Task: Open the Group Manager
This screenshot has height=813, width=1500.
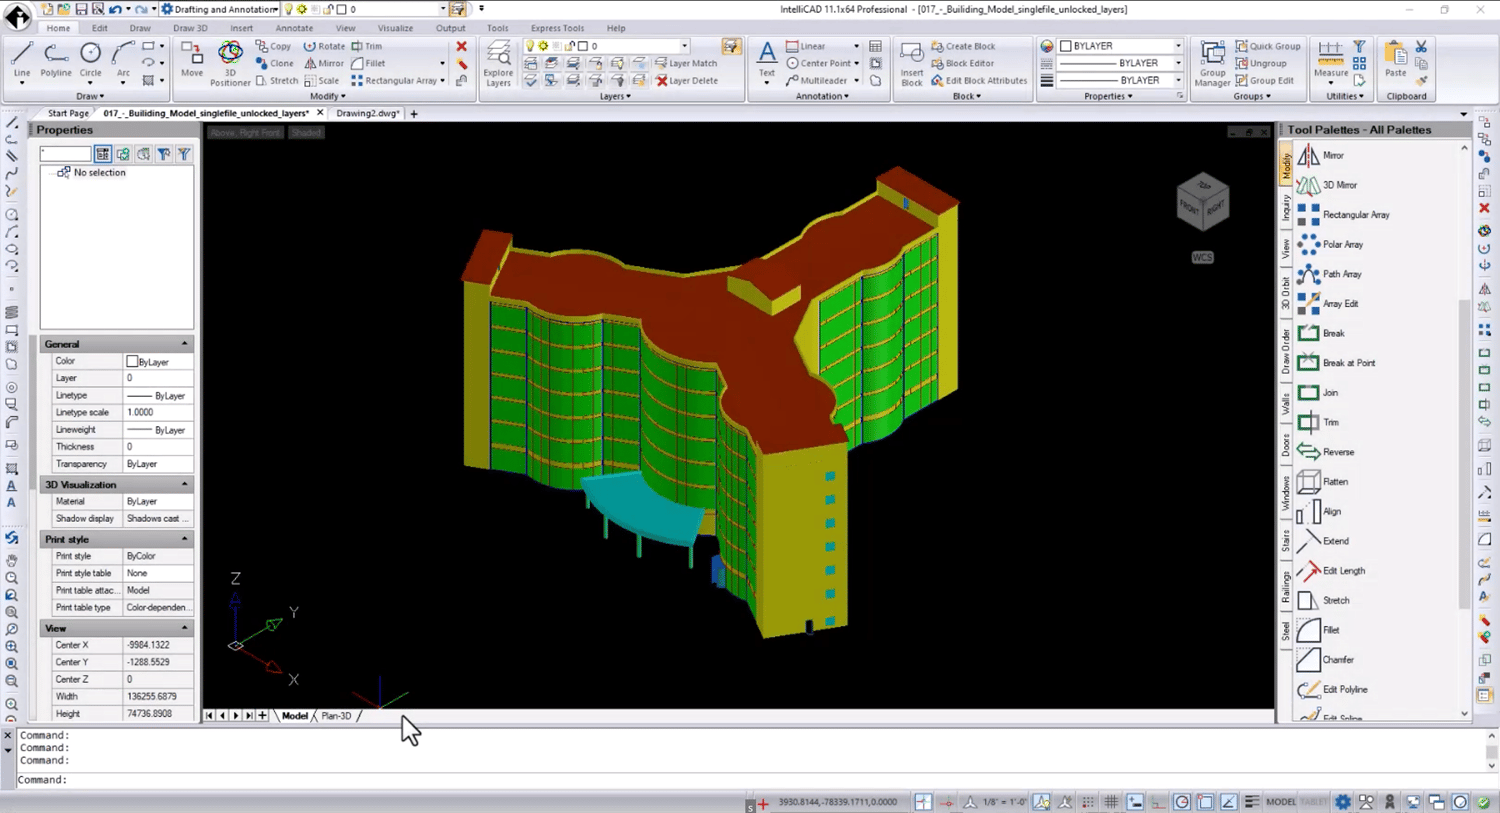Action: 1212,62
